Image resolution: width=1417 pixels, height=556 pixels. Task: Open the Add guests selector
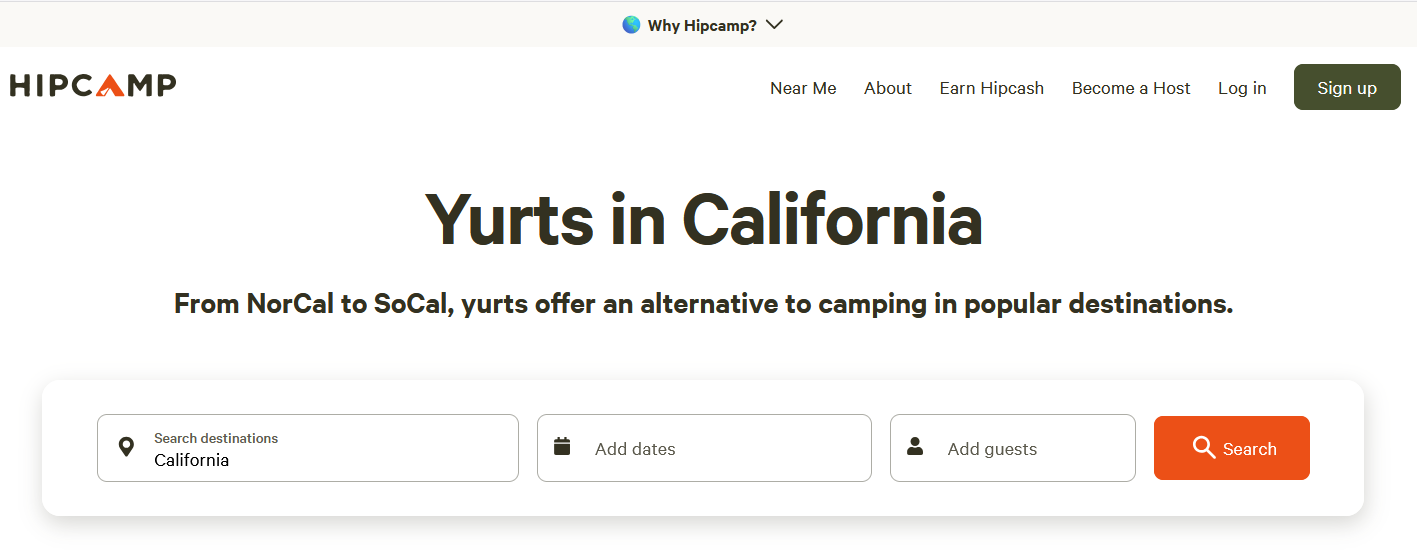point(1013,448)
